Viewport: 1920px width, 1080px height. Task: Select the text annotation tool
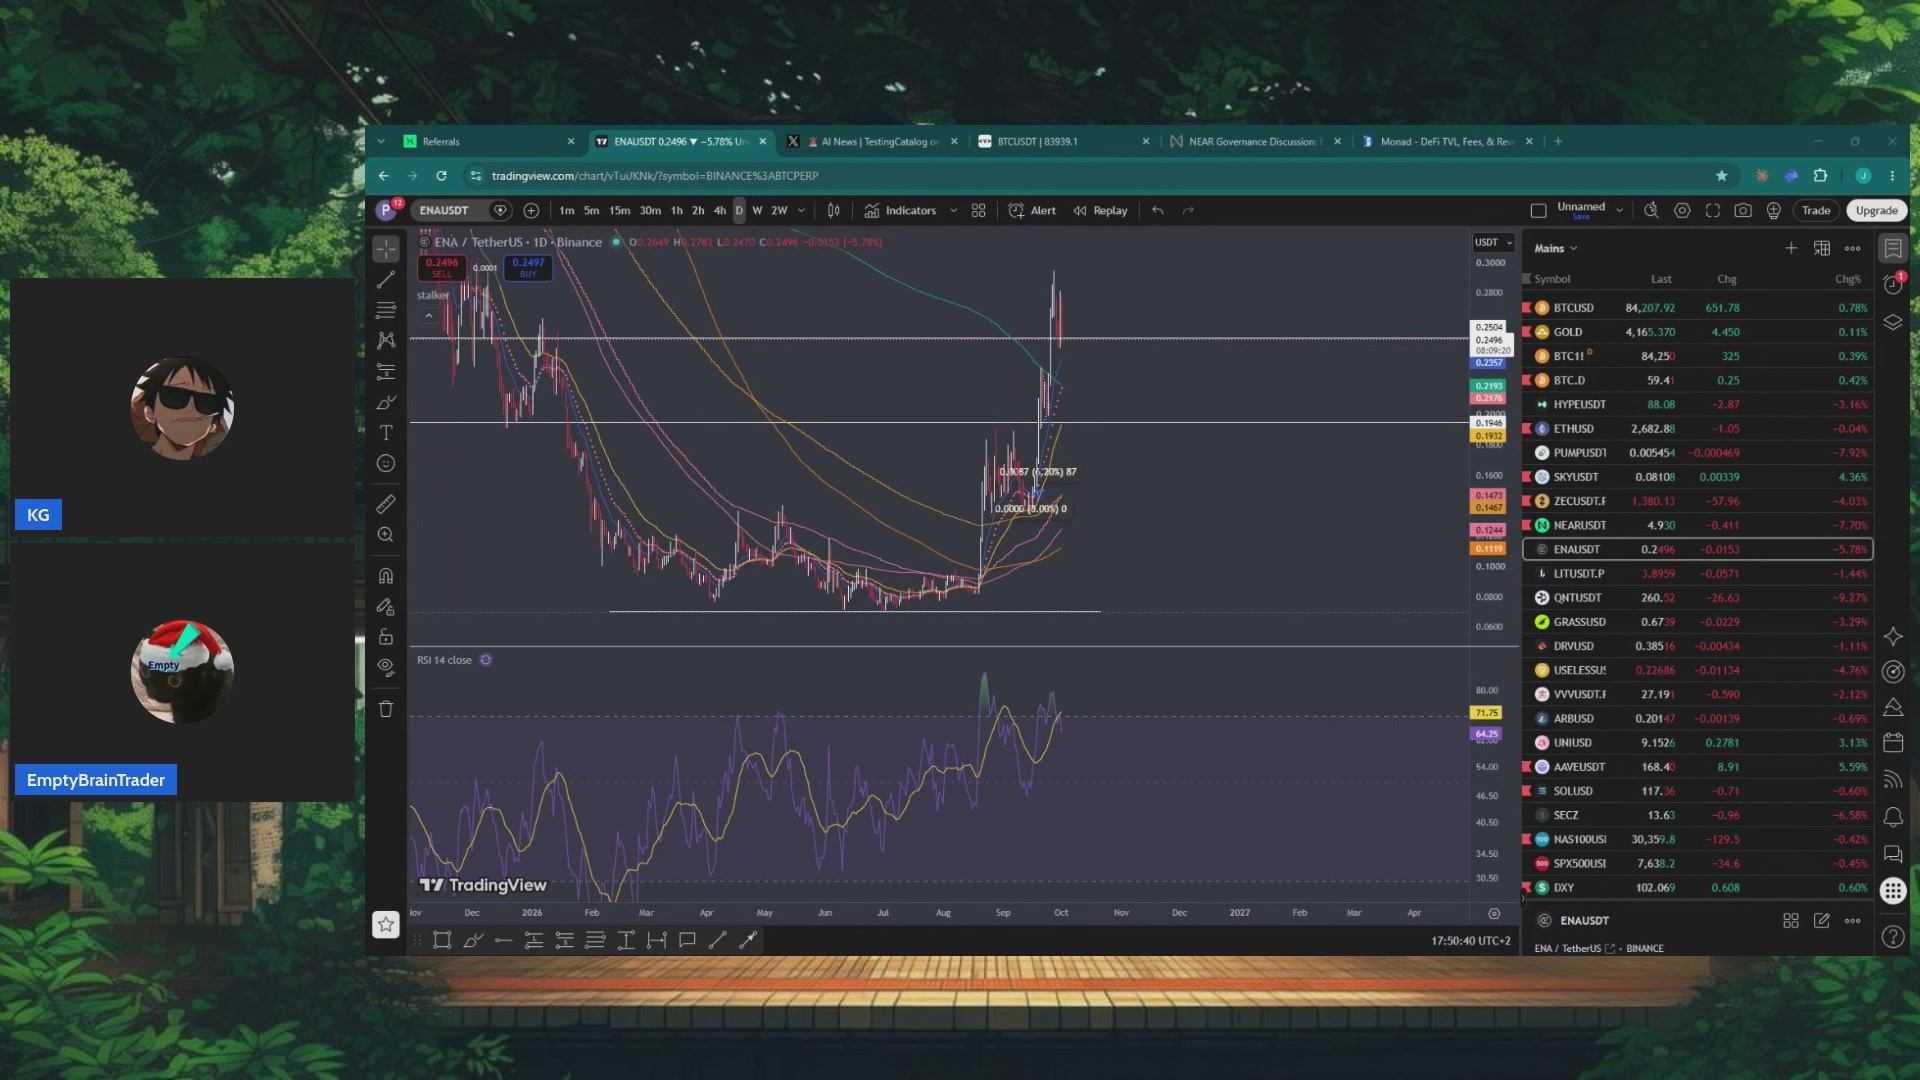click(x=386, y=433)
